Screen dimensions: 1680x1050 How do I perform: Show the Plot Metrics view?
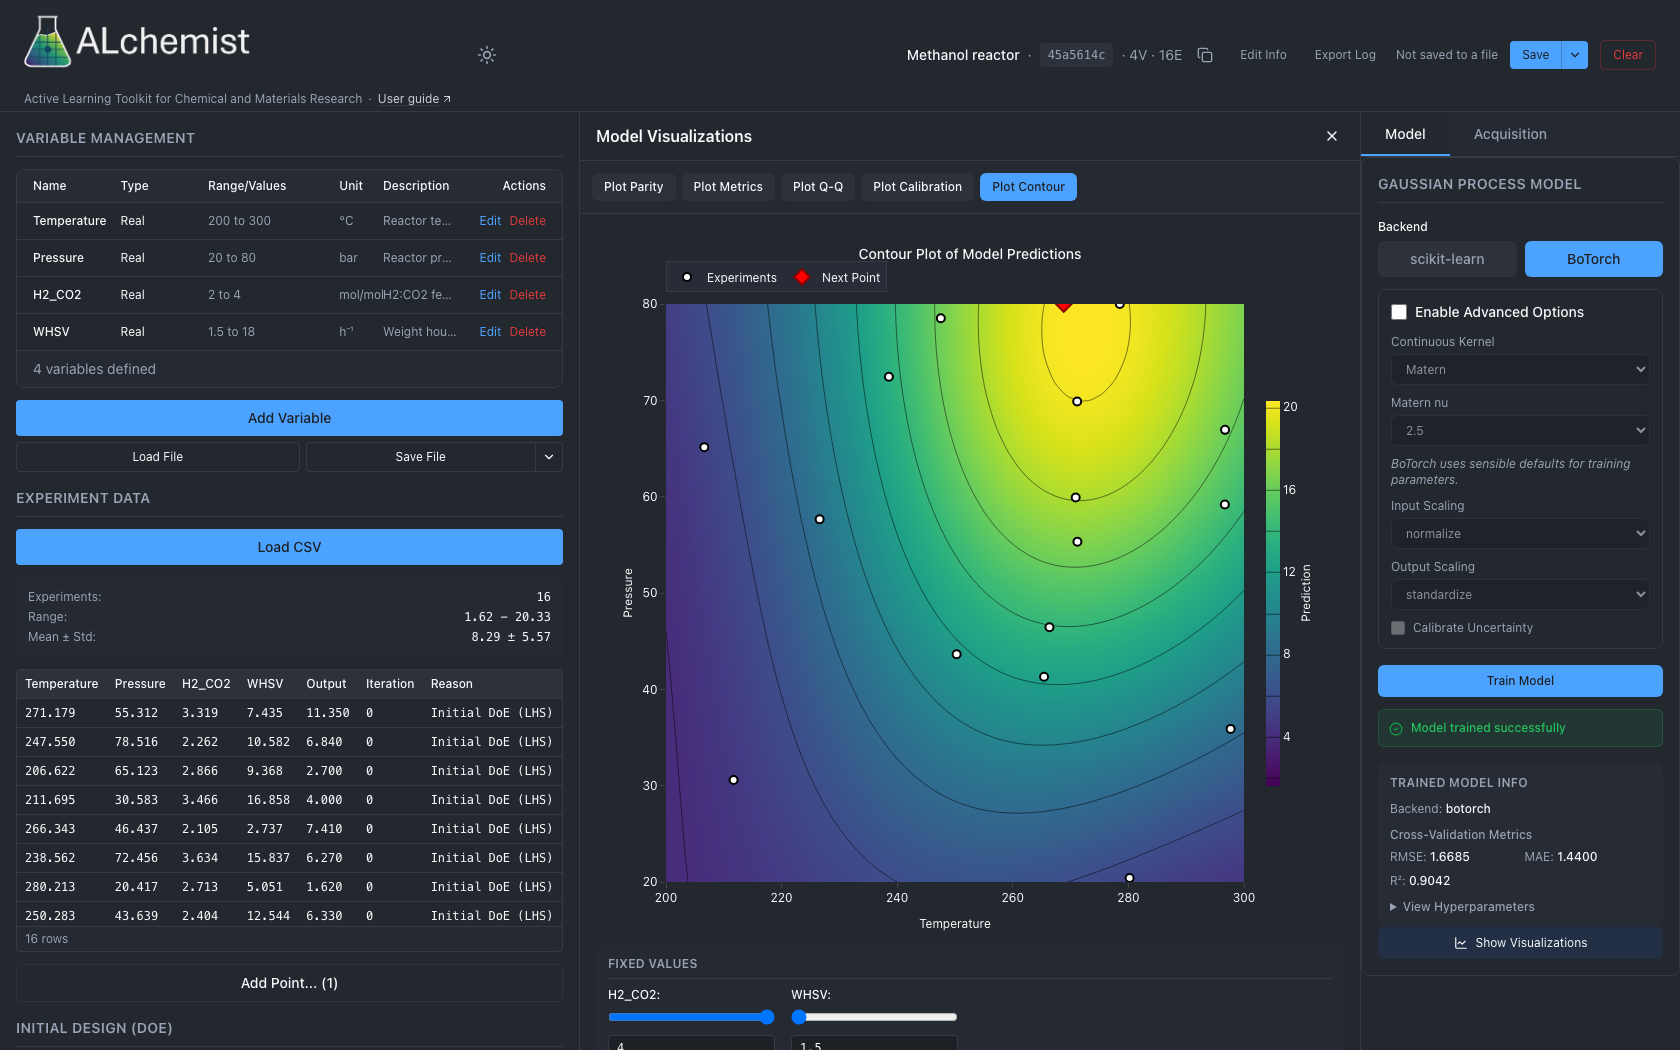(728, 187)
